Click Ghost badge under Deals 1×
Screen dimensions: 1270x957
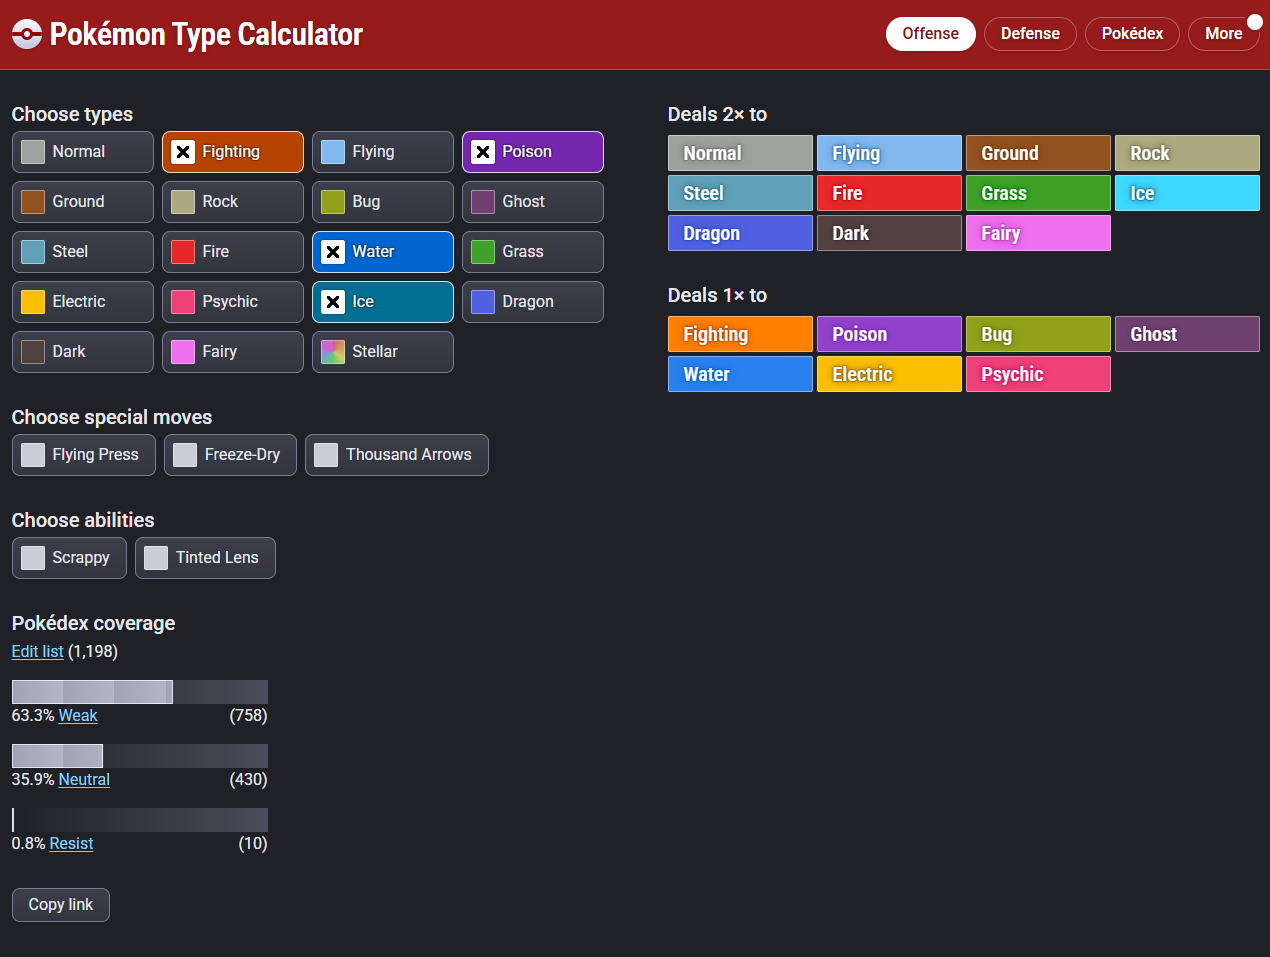tap(1187, 334)
